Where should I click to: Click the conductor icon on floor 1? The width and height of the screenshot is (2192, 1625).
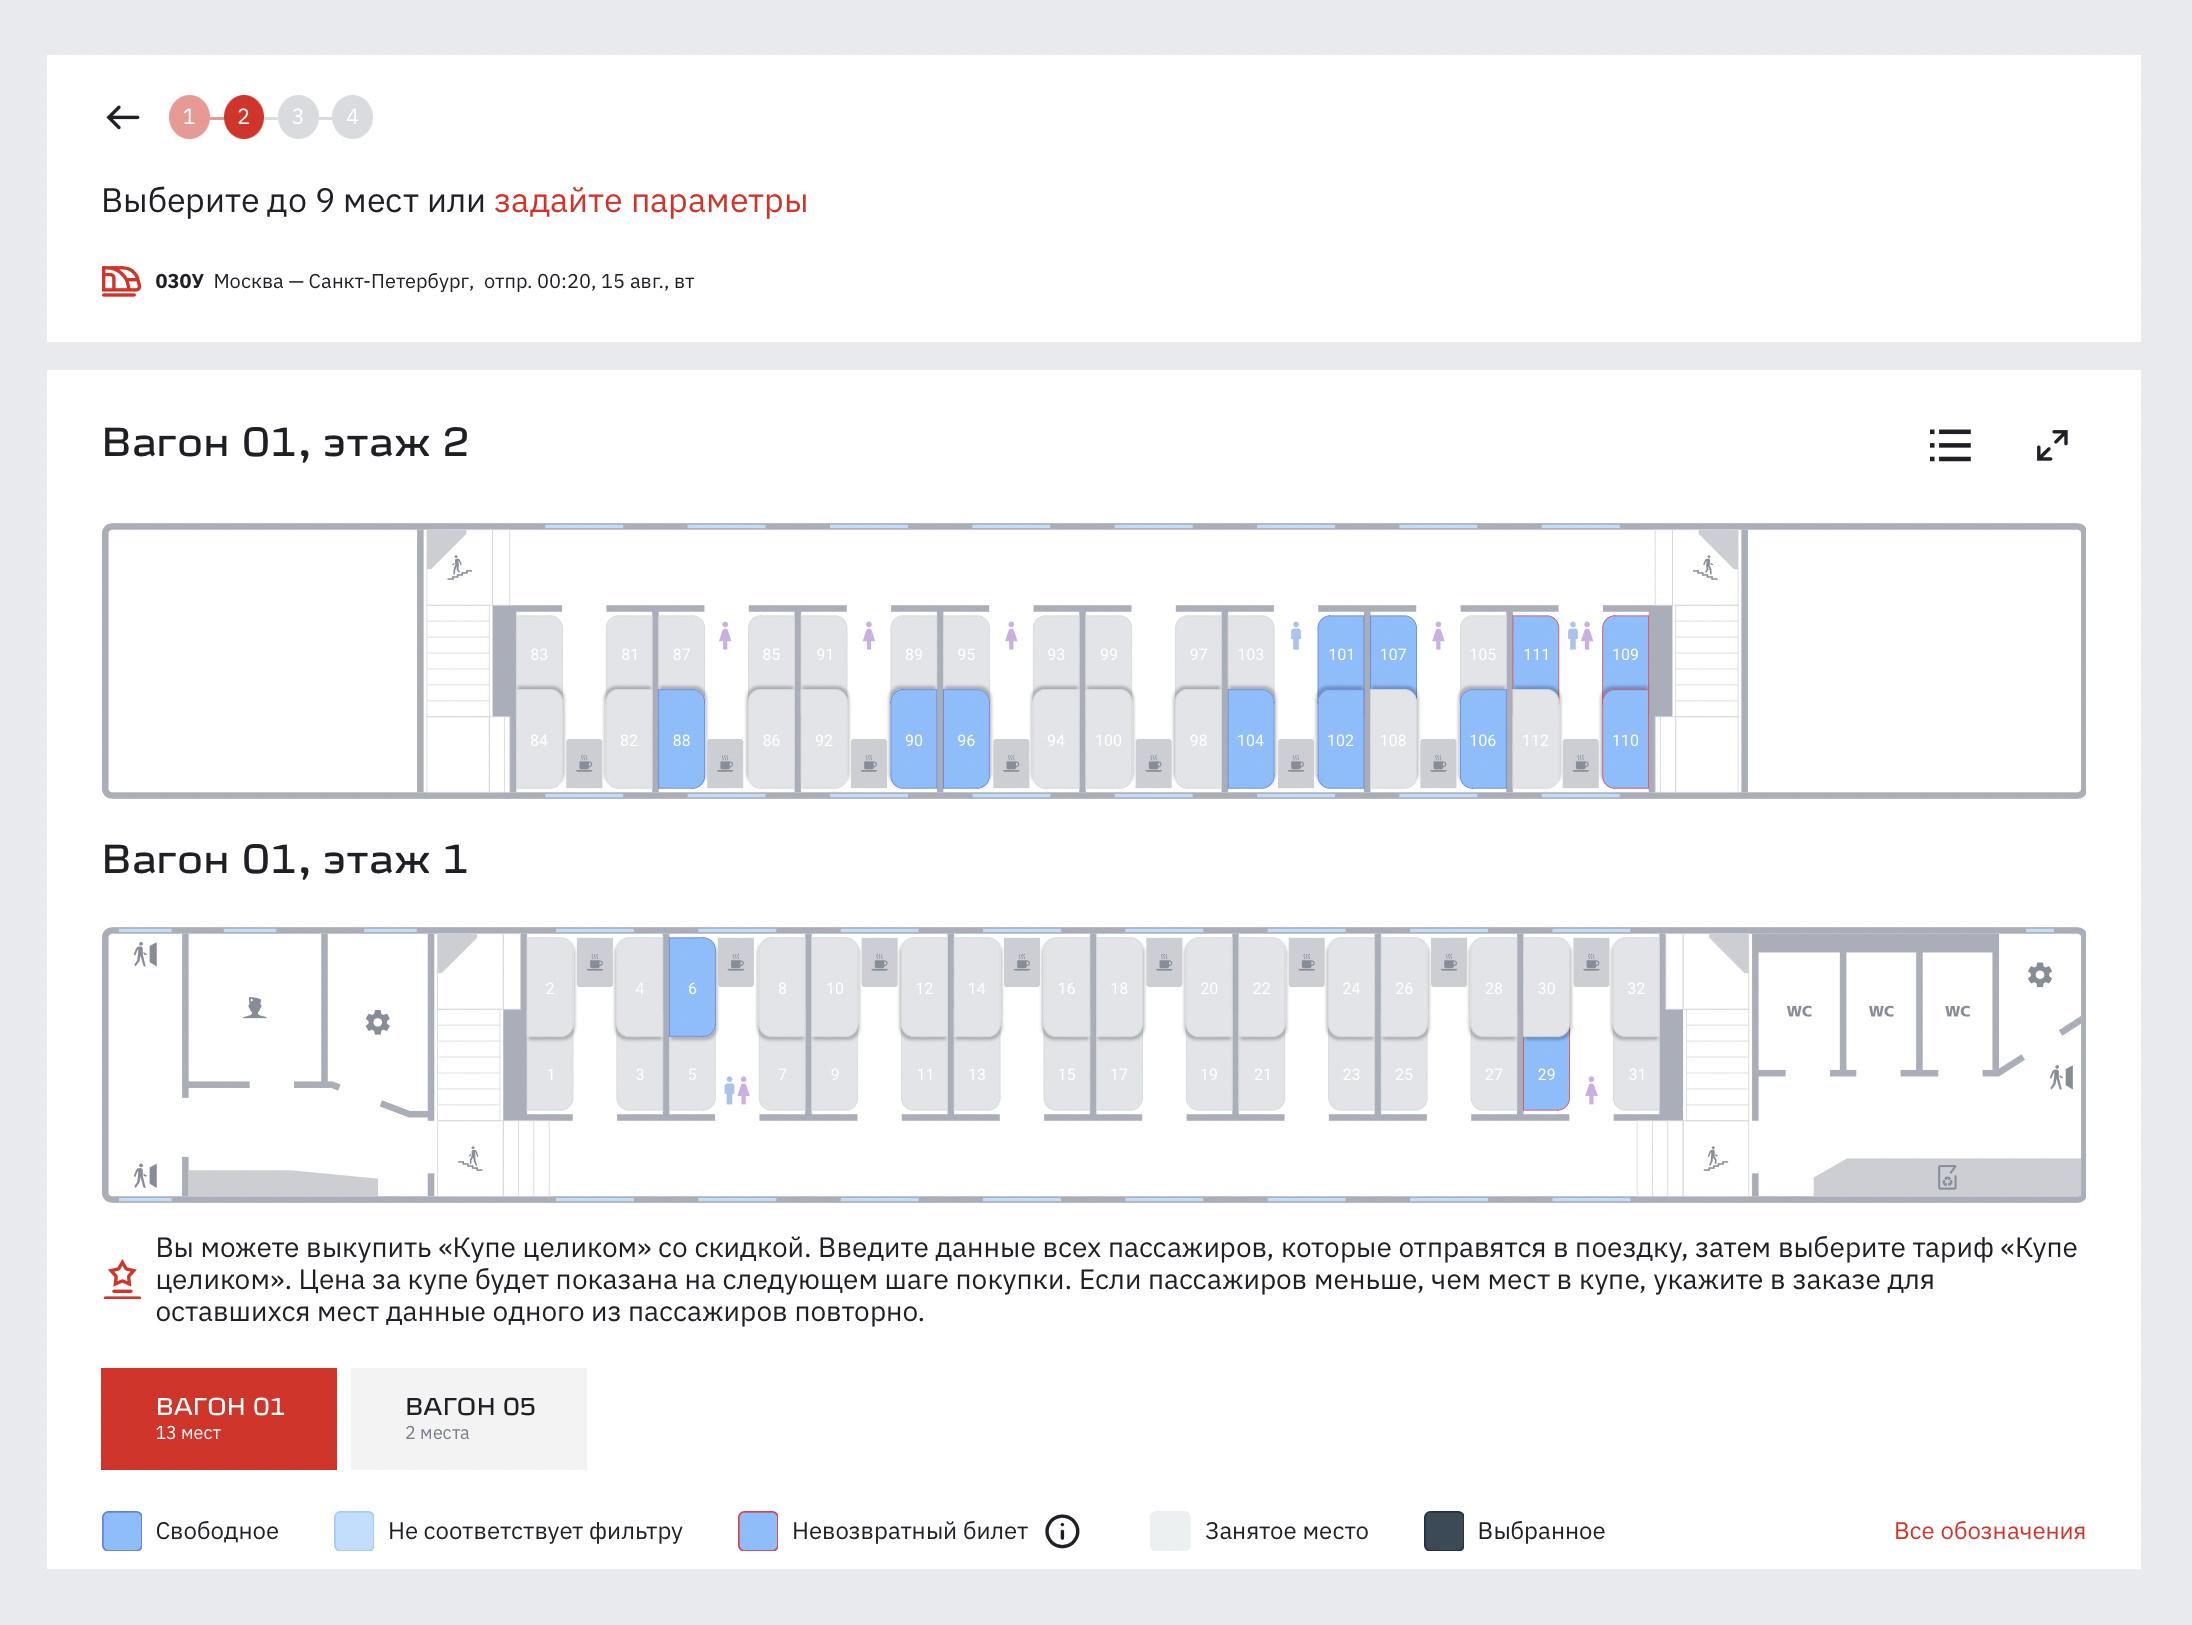(255, 1007)
